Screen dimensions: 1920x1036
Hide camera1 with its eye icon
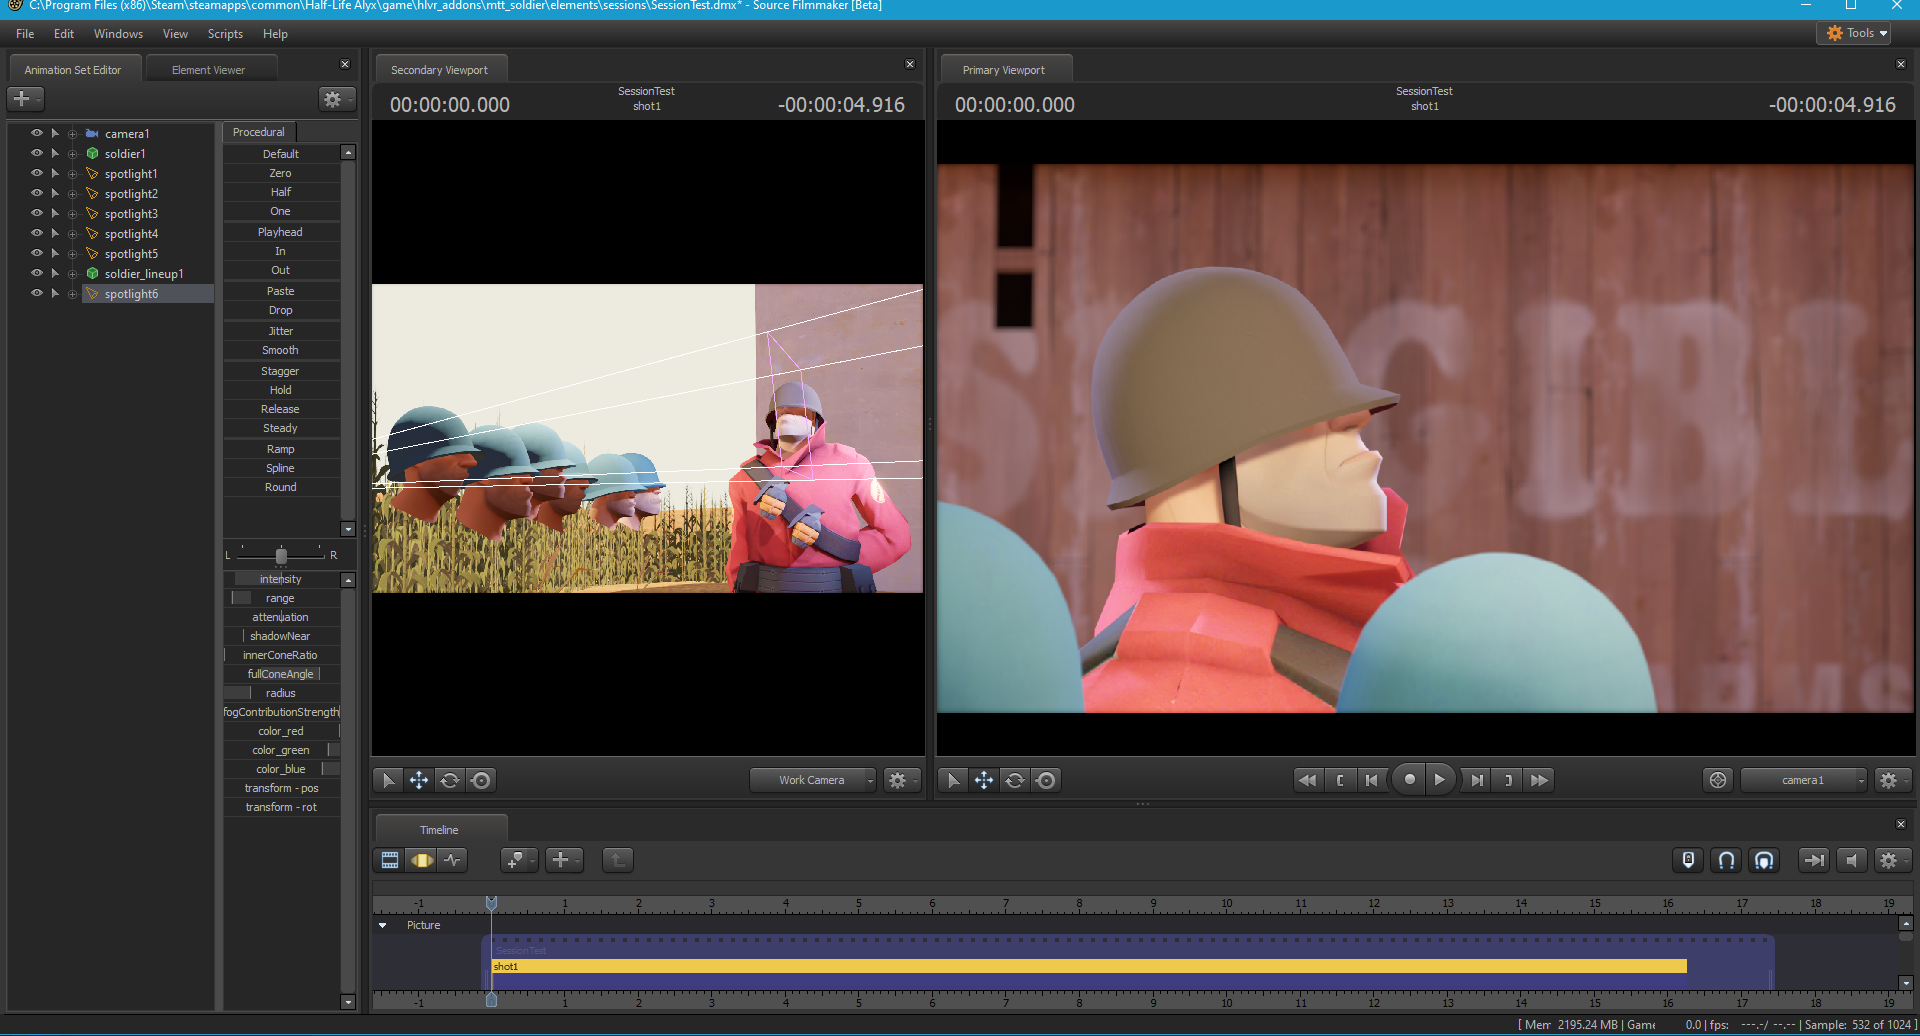(x=37, y=133)
